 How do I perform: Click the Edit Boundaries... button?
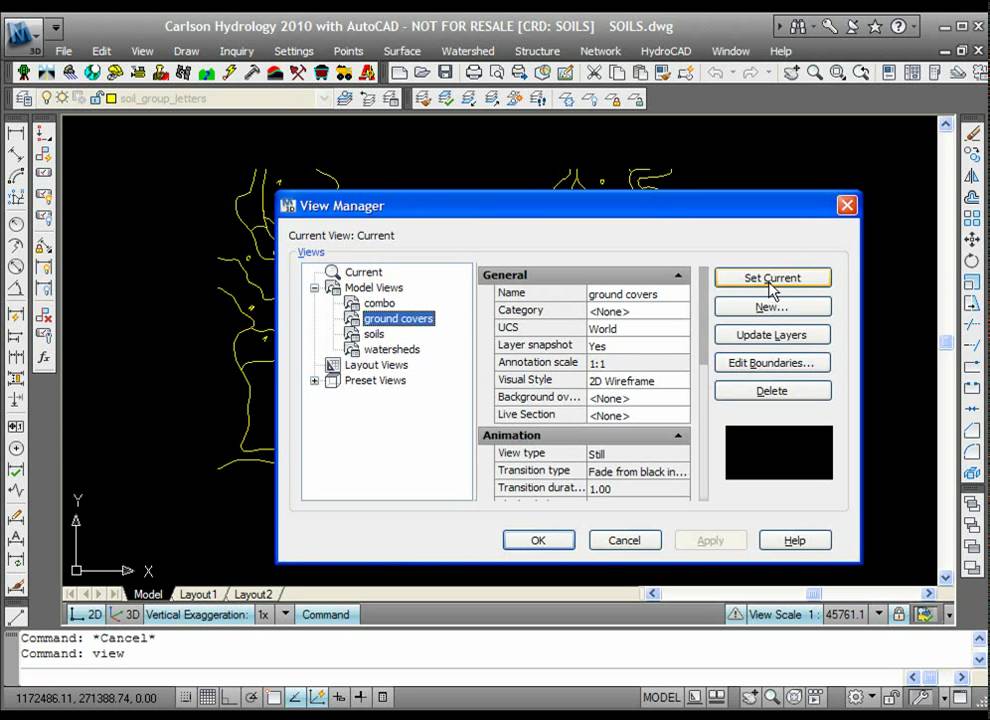click(772, 363)
